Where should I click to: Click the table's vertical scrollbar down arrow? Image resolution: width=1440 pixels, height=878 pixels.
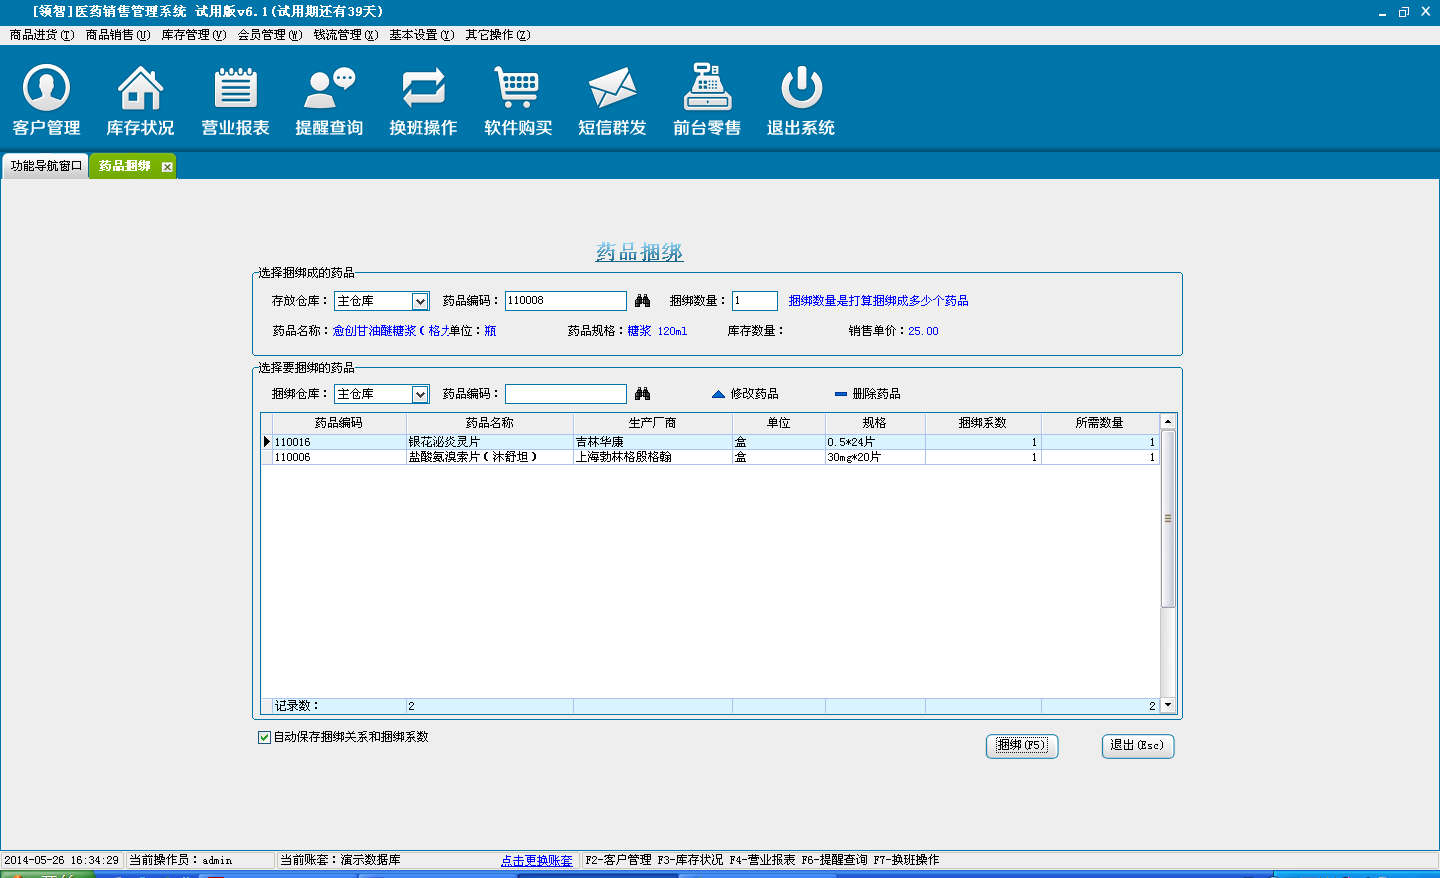pyautogui.click(x=1167, y=705)
